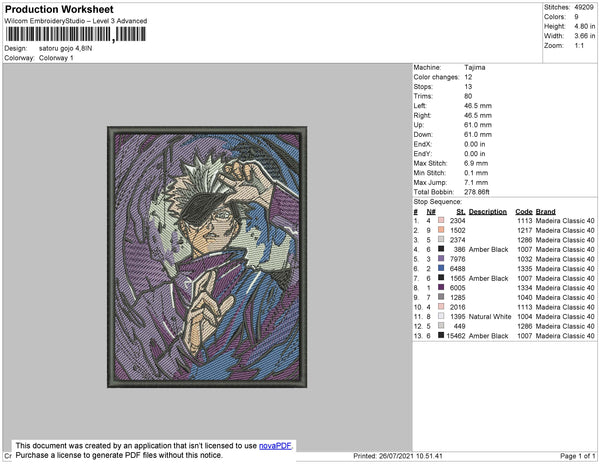Click the 'Production Worksheet' title
Screen dimensions: 600x464
[x=59, y=10]
